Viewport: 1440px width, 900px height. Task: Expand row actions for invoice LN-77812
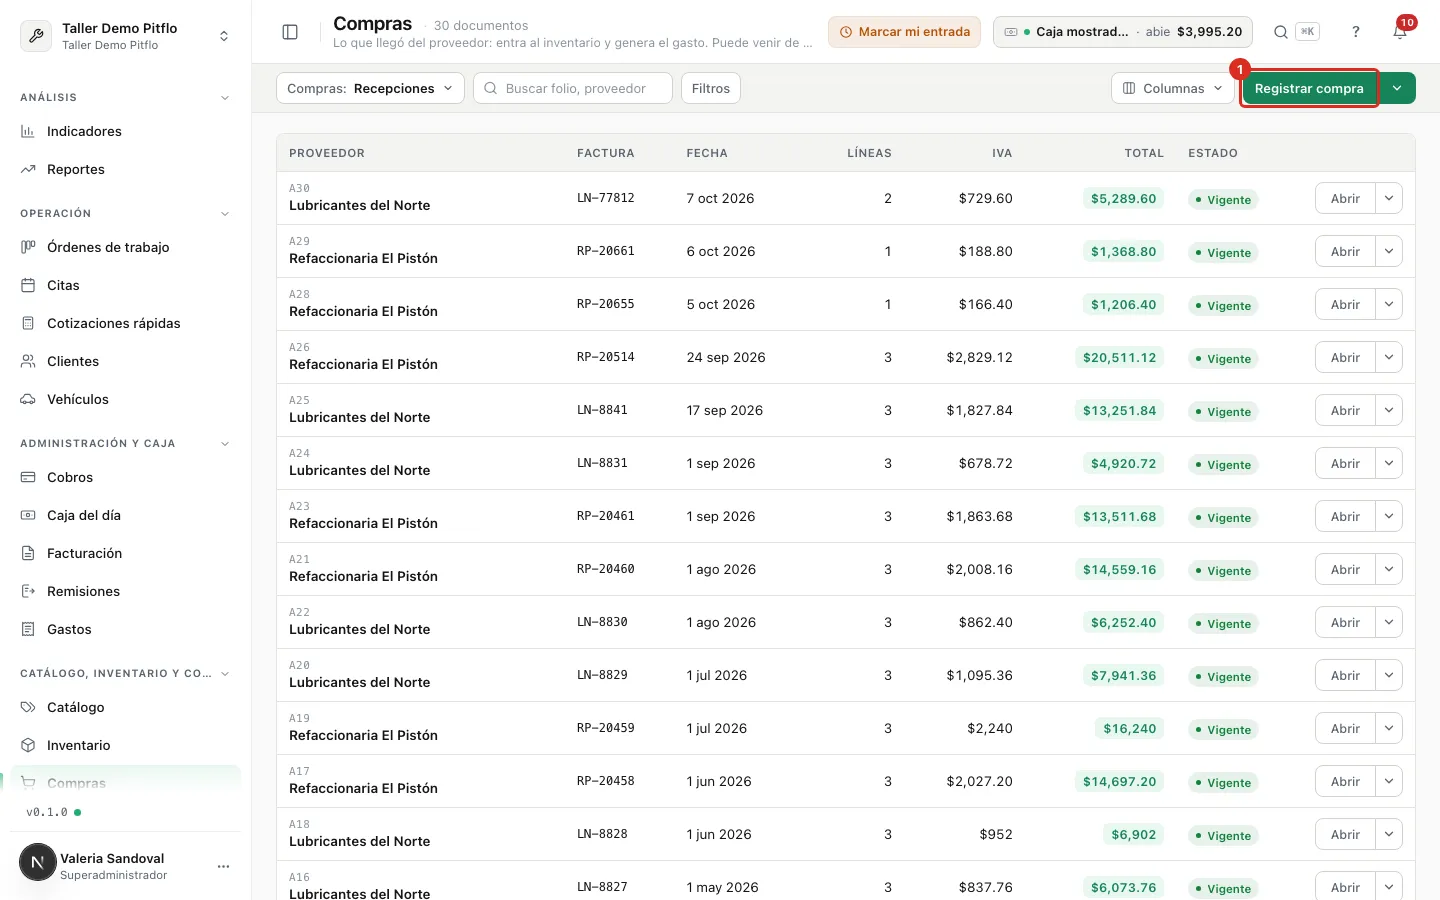coord(1389,198)
